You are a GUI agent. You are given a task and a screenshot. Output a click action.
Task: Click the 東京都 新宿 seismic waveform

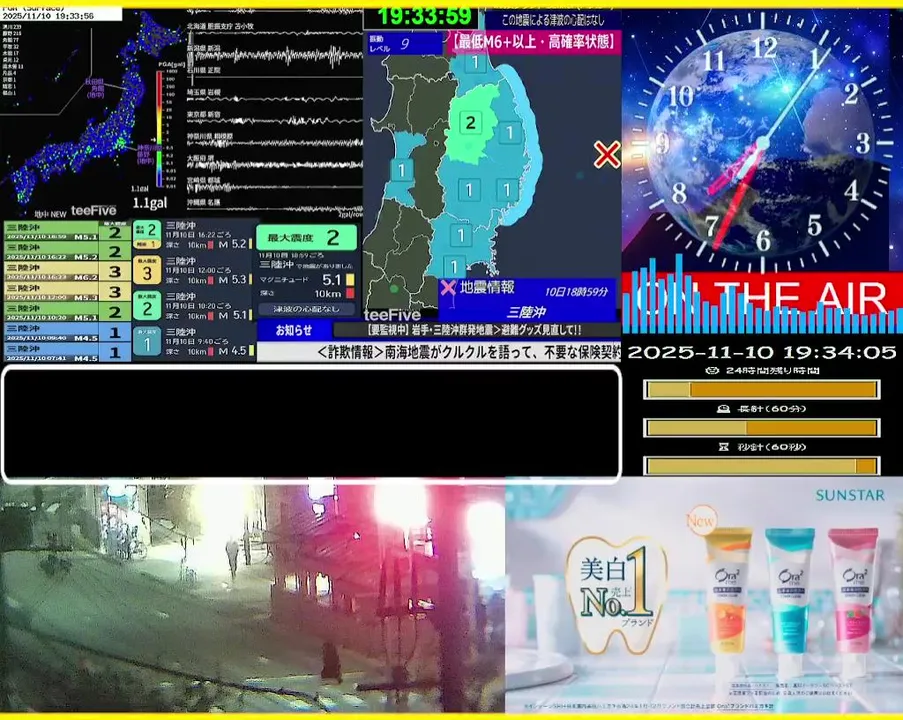pyautogui.click(x=275, y=121)
